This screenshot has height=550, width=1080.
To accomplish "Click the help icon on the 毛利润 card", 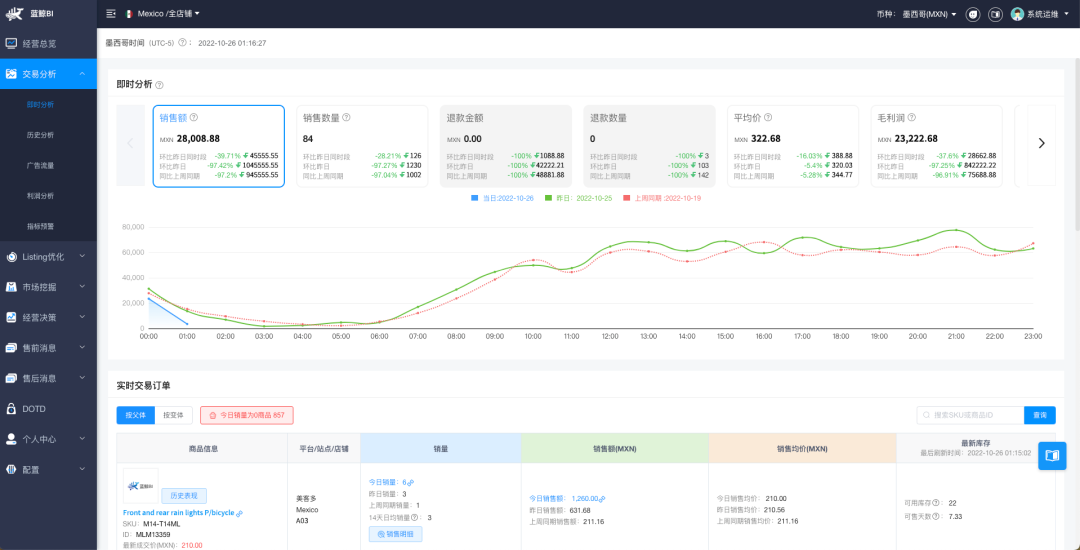I will pyautogui.click(x=911, y=118).
